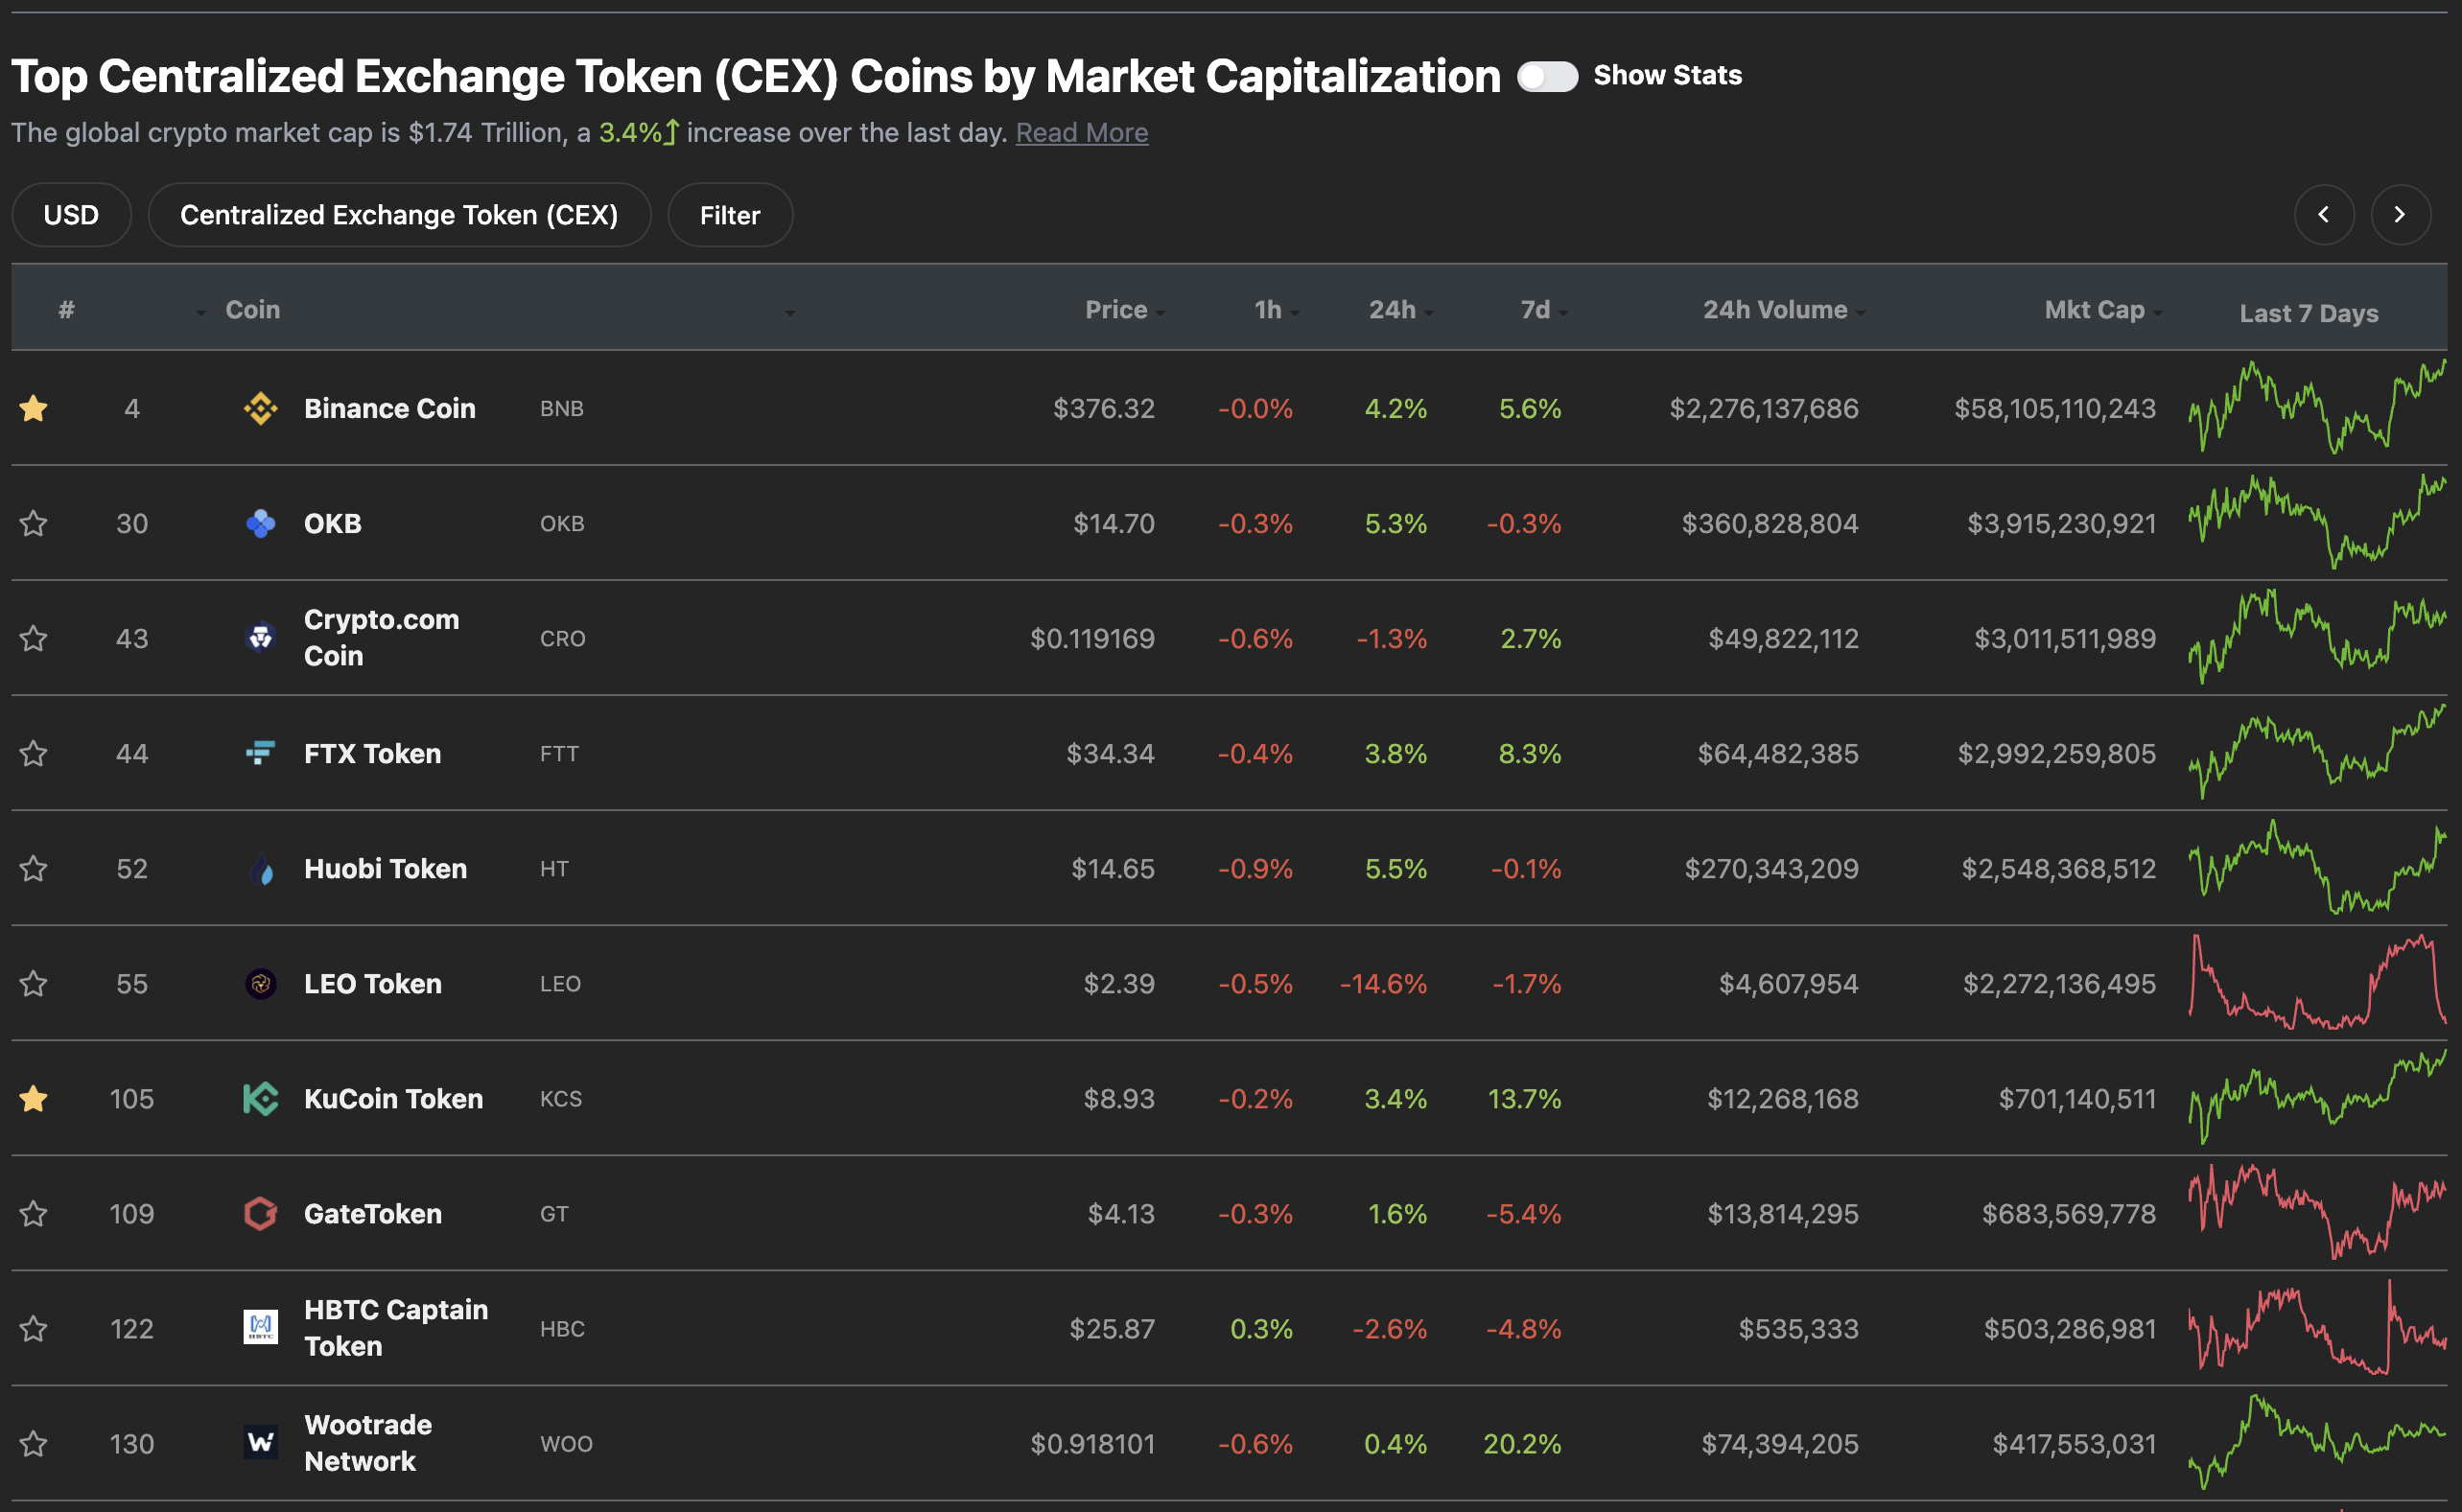Favorite LEO Token using its star icon
Viewport: 2462px width, 1512px height.
point(34,983)
